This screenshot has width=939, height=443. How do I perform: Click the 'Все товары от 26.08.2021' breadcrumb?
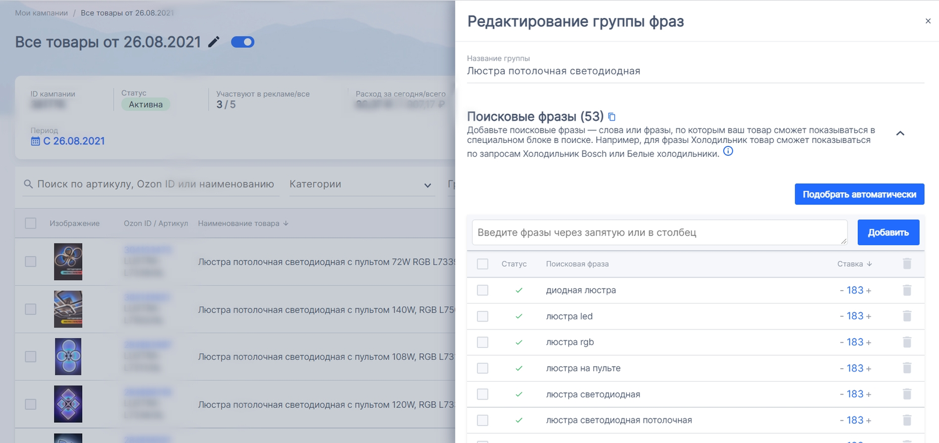(128, 13)
